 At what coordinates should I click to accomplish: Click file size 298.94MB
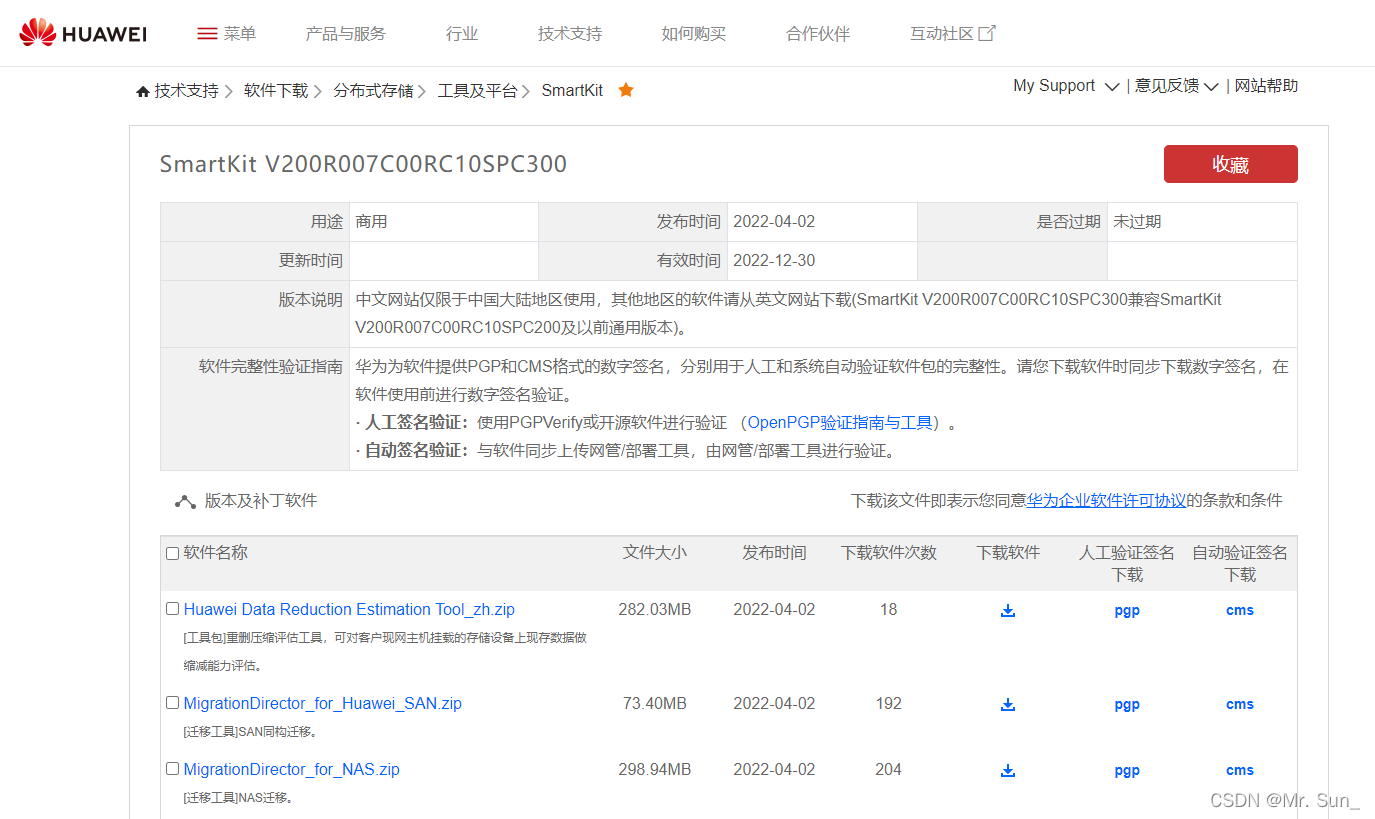coord(655,770)
